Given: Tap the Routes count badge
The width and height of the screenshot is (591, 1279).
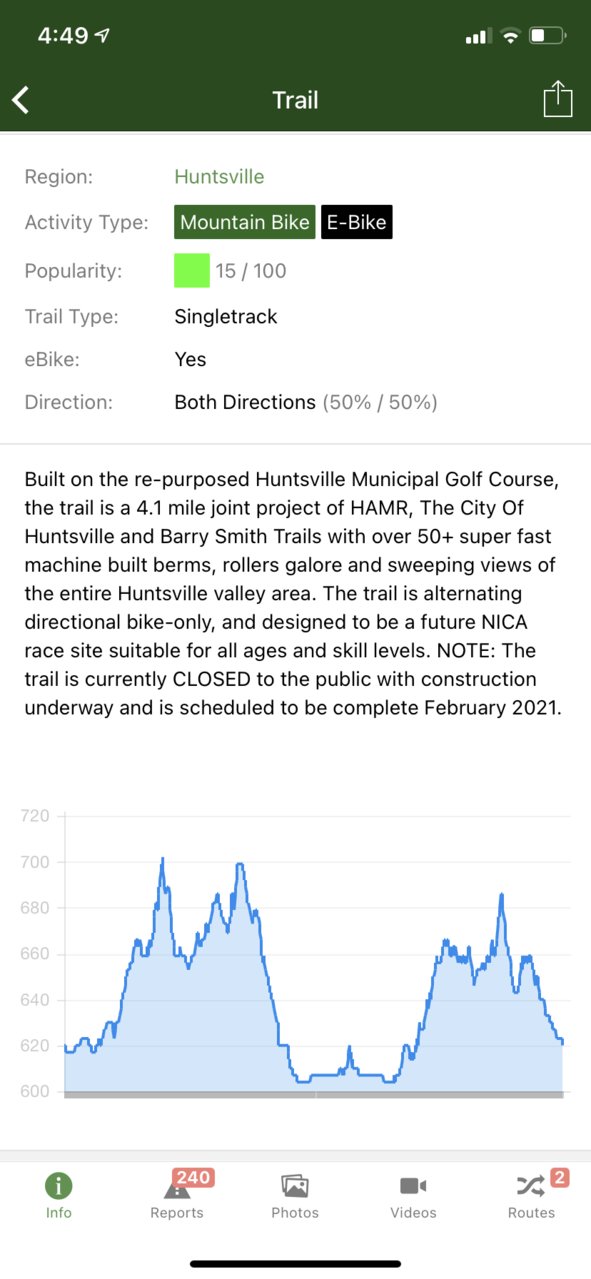Looking at the screenshot, I should [559, 1178].
